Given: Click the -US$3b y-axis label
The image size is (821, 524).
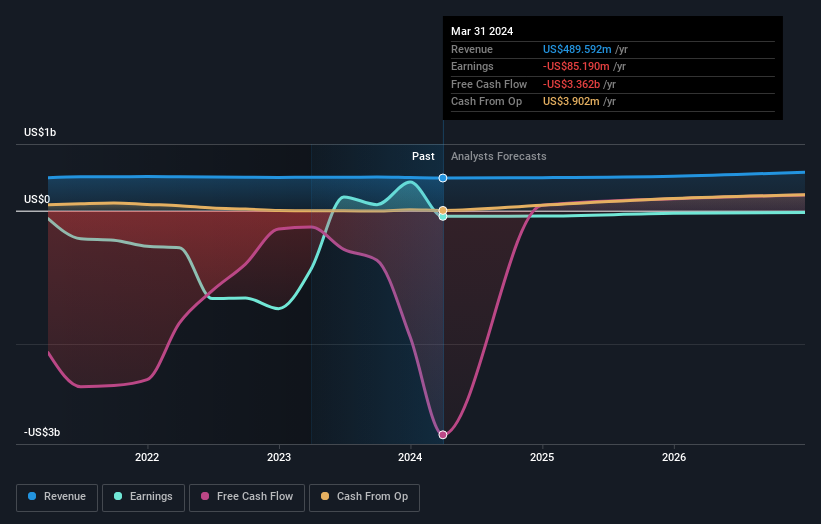Looking at the screenshot, I should coord(42,432).
